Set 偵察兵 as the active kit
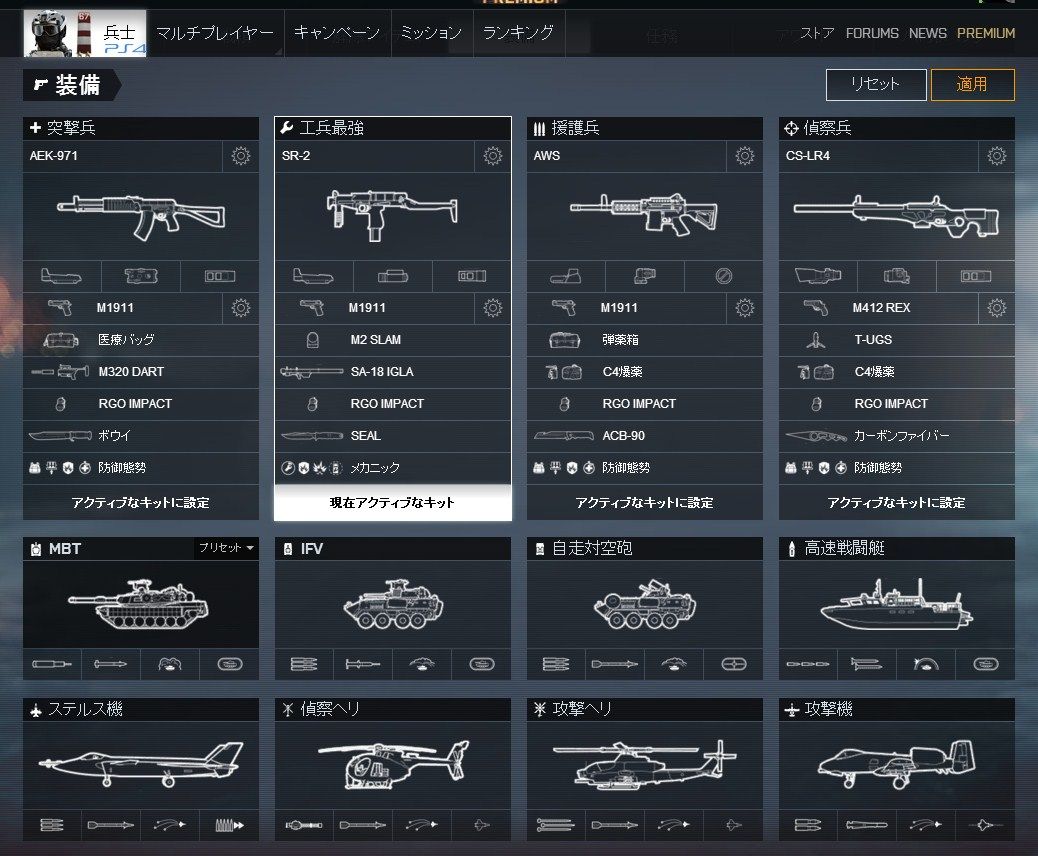 tap(896, 502)
